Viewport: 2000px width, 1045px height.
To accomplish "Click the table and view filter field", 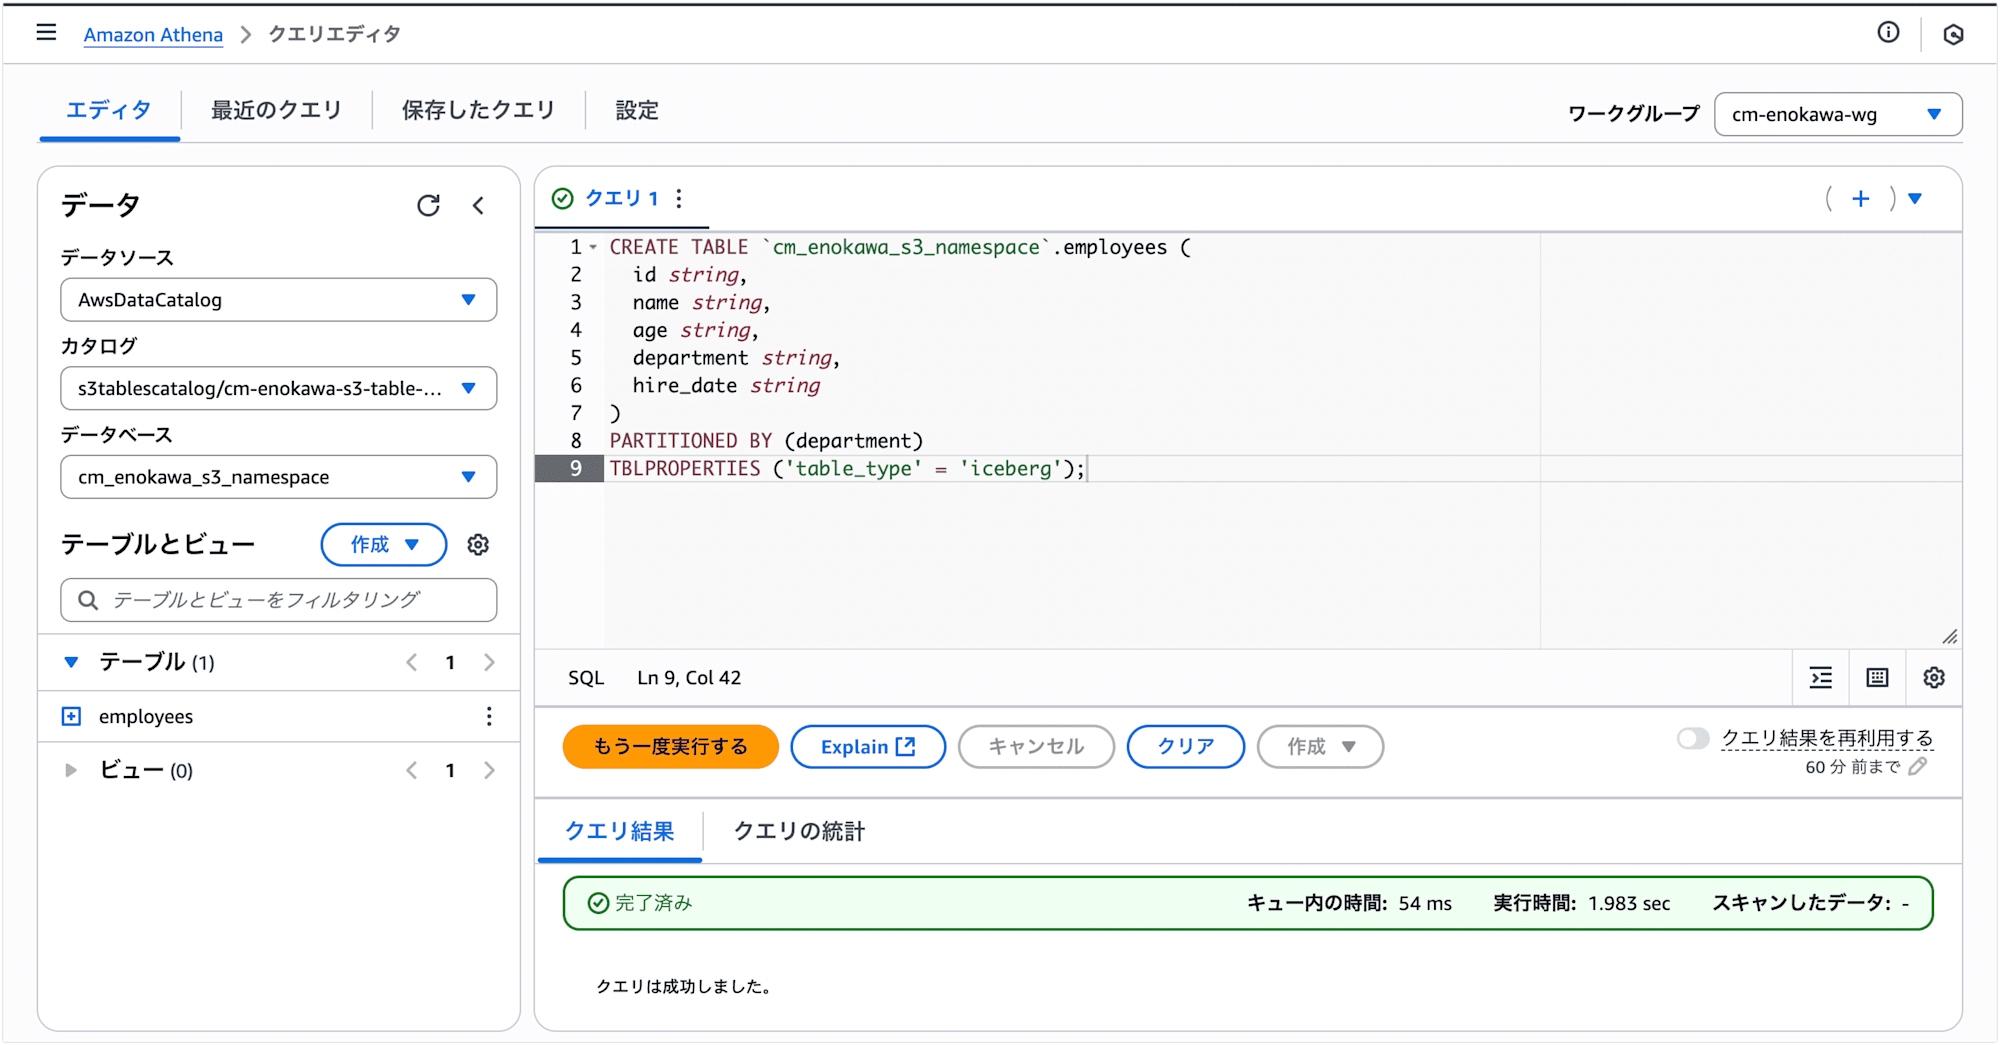I will 279,600.
